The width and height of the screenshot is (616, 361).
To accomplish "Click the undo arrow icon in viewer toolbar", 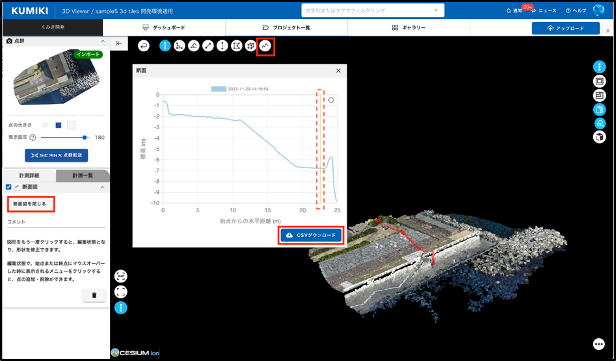I will tap(144, 46).
